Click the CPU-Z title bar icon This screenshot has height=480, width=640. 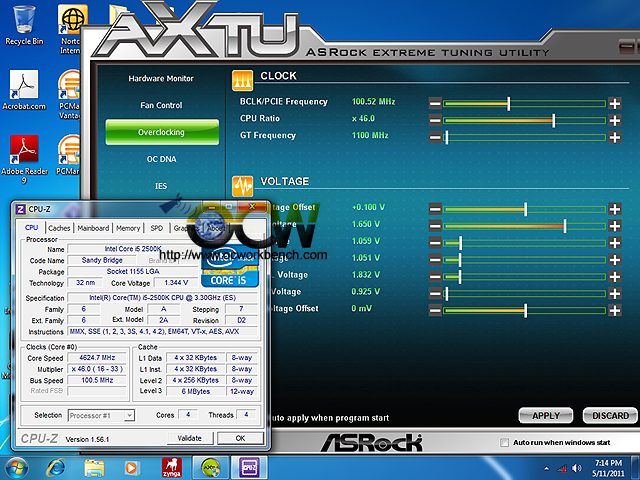pos(20,209)
